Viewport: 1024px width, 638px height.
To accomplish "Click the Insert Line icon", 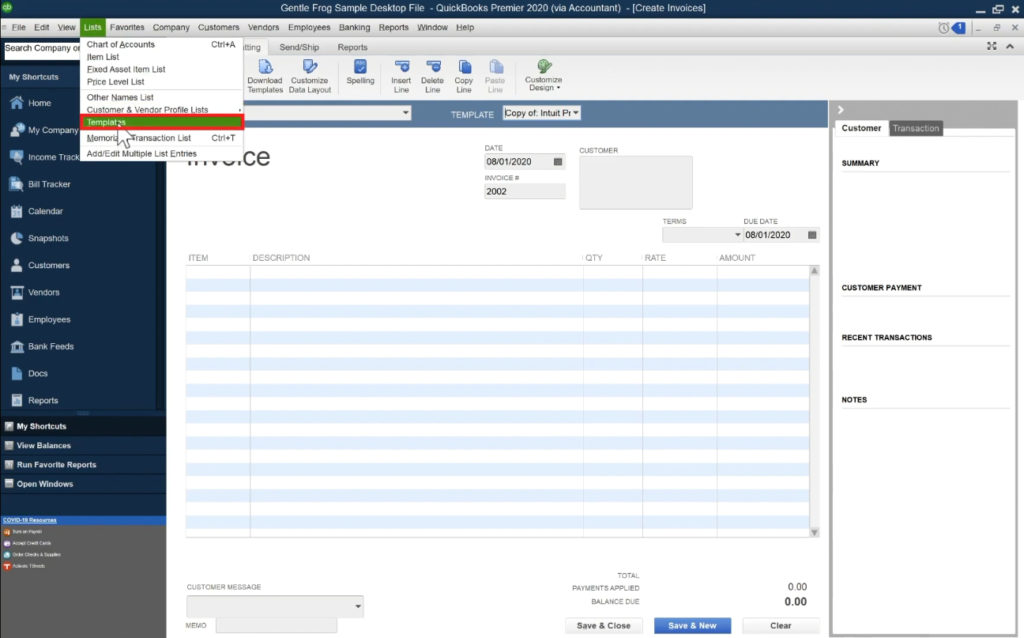I will pos(402,74).
